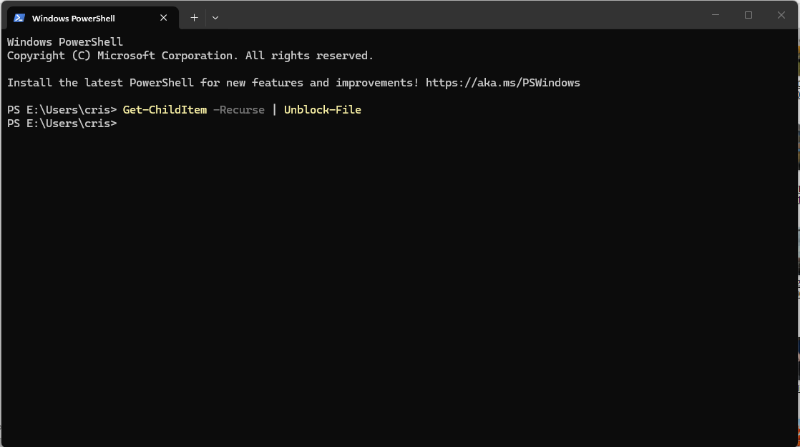Click the empty title bar area
The width and height of the screenshot is (800, 447).
pos(459,15)
